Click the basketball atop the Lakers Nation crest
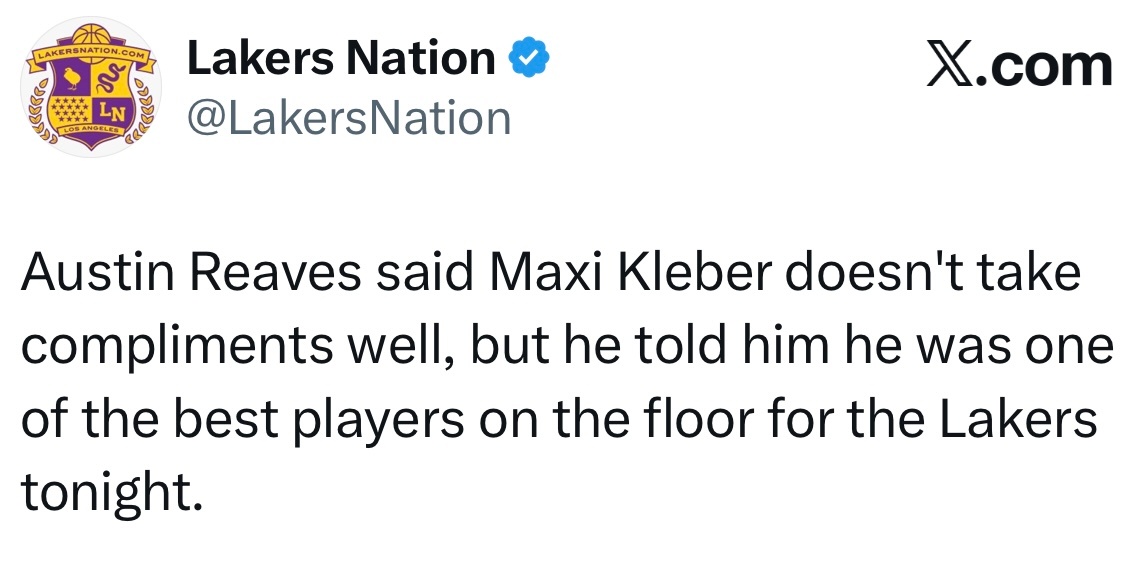The width and height of the screenshot is (1140, 583). point(91,35)
